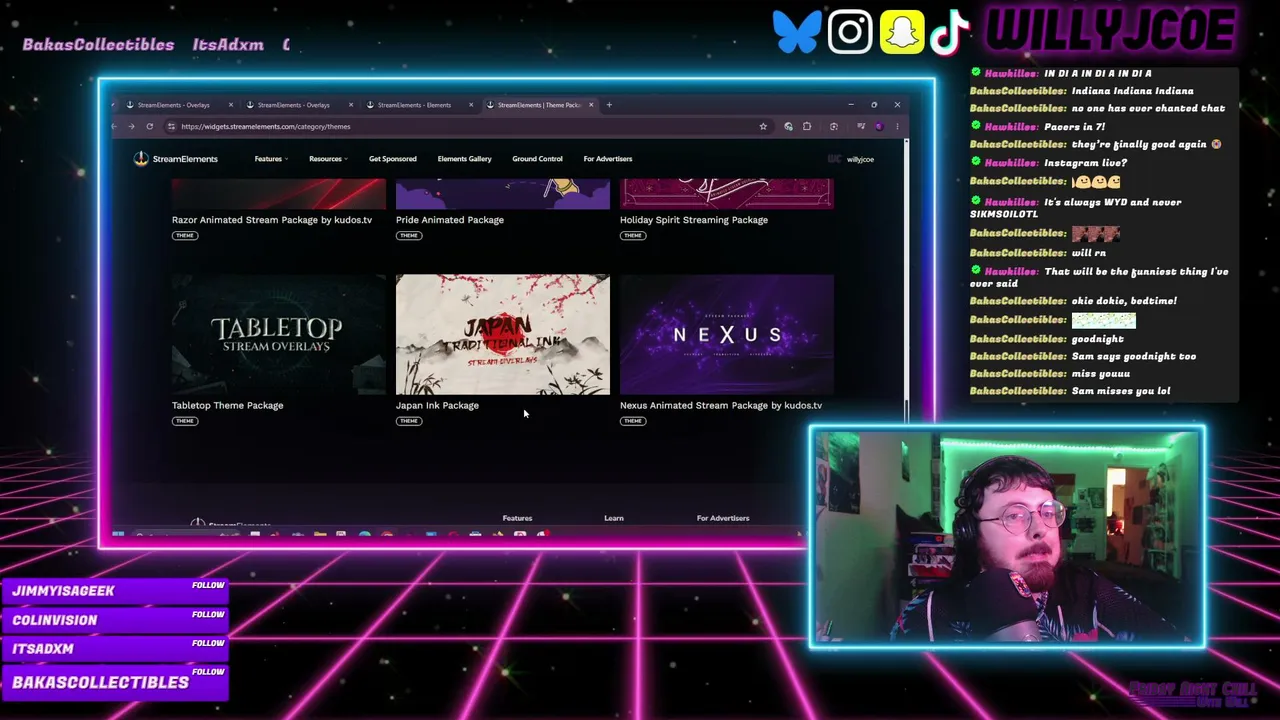This screenshot has height=720, width=1280.
Task: Click the THEME tag under Tabletop Theme Package
Action: [x=184, y=421]
